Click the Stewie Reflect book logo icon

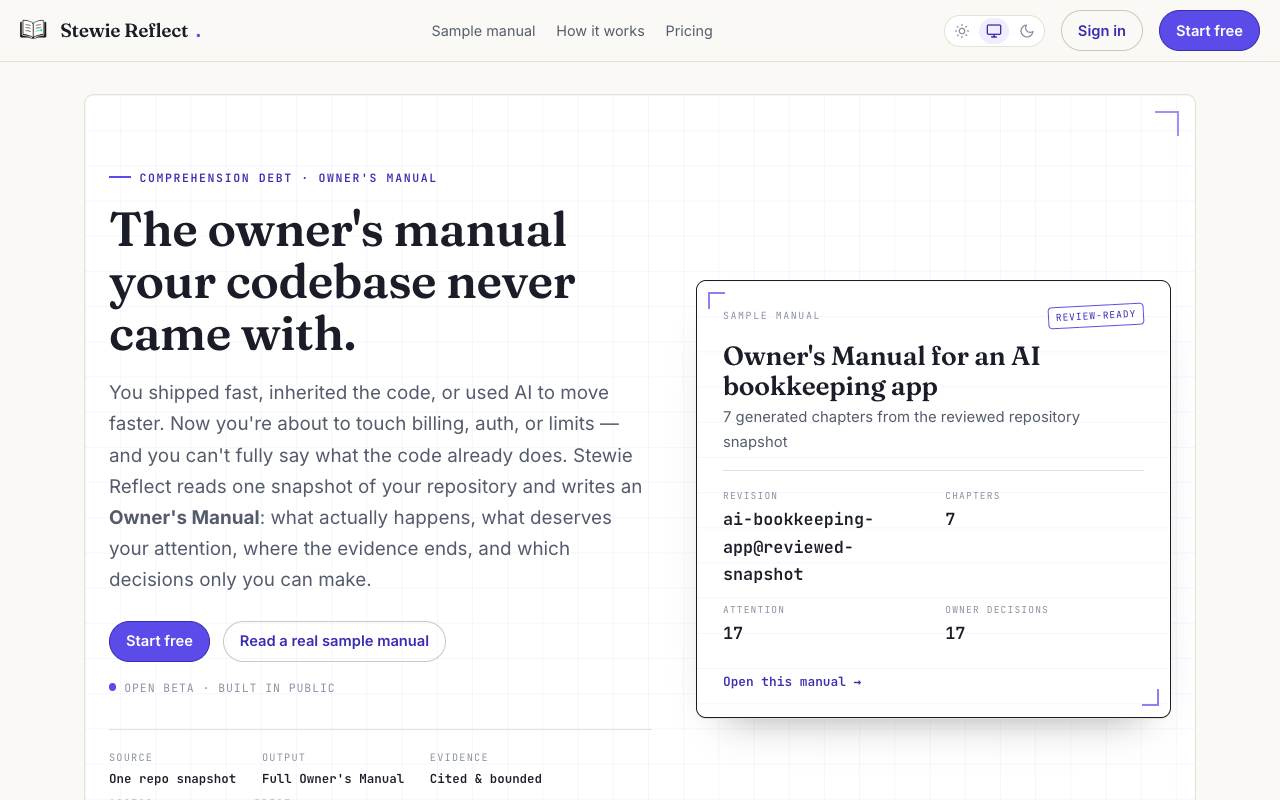(x=33, y=30)
